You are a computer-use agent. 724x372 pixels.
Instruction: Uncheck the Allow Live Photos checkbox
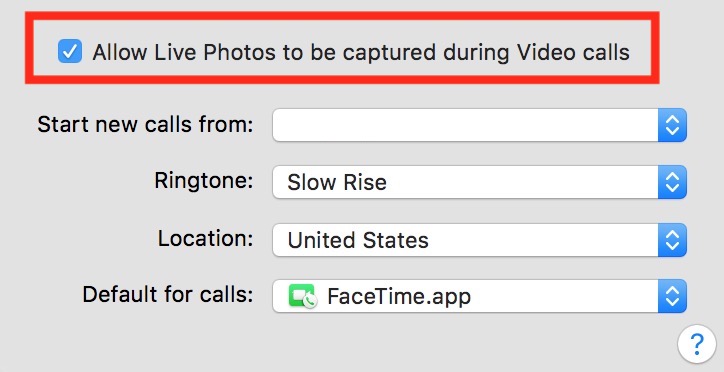pos(70,51)
